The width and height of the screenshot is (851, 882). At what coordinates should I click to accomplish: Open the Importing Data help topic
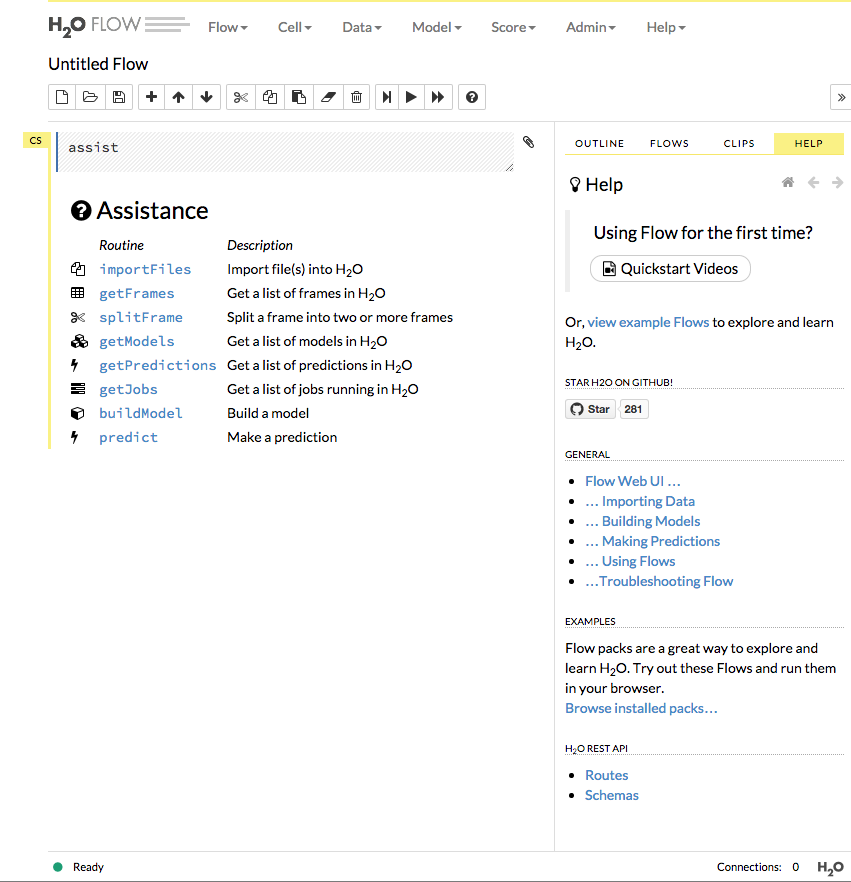click(x=640, y=501)
